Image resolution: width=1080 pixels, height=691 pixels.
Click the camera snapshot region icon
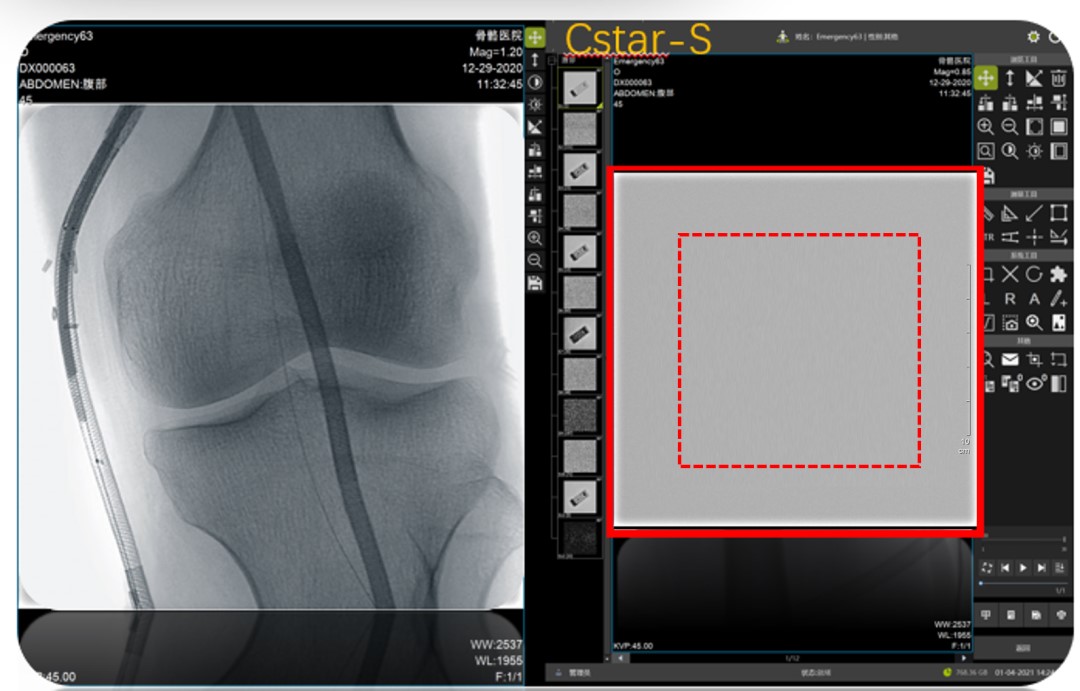coord(1010,322)
